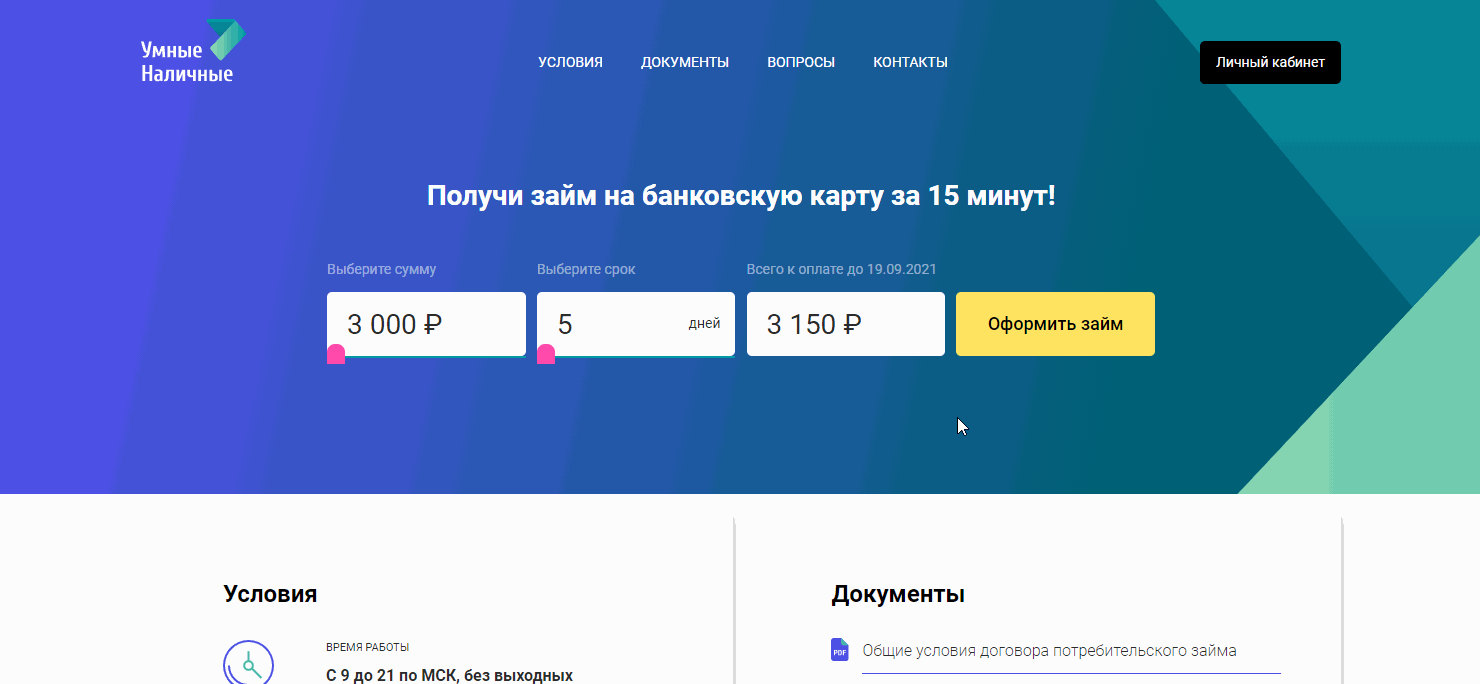Open the Документы navigation menu item

685,62
